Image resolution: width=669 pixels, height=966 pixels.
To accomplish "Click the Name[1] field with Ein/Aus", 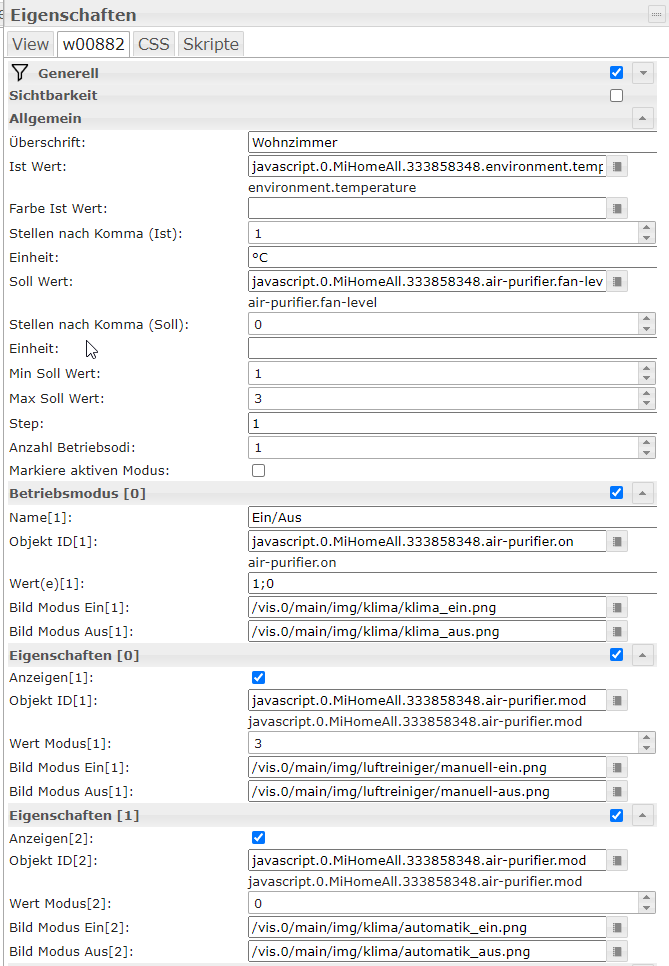I will click(453, 518).
